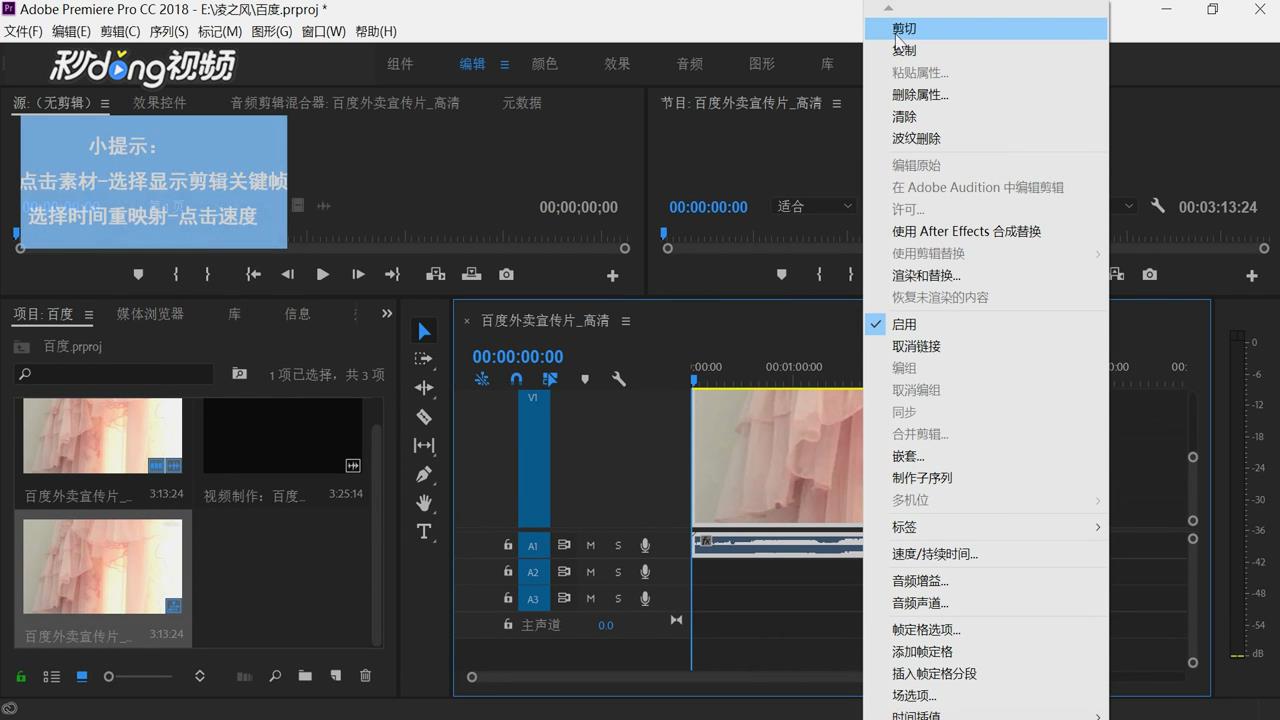
Task: Select the Hand tool
Action: pos(424,502)
